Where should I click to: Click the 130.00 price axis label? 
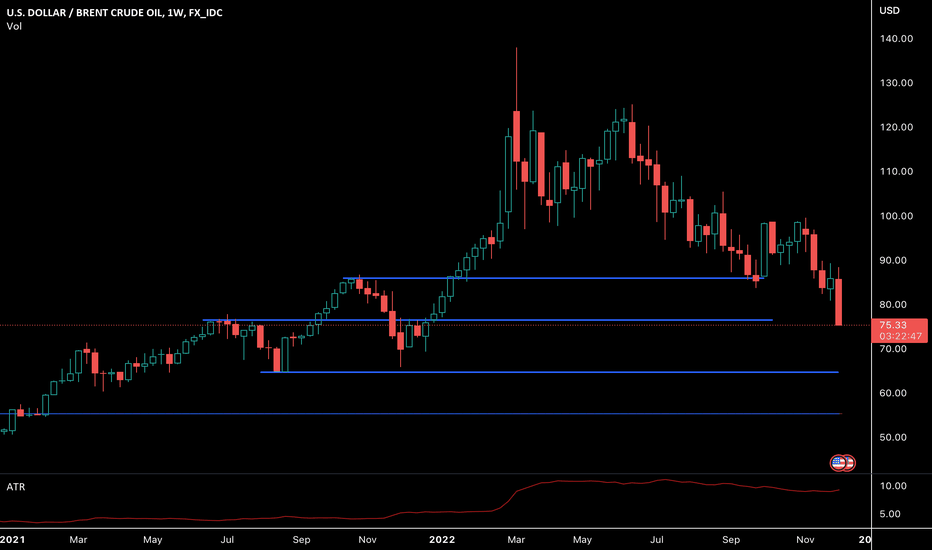pos(896,83)
